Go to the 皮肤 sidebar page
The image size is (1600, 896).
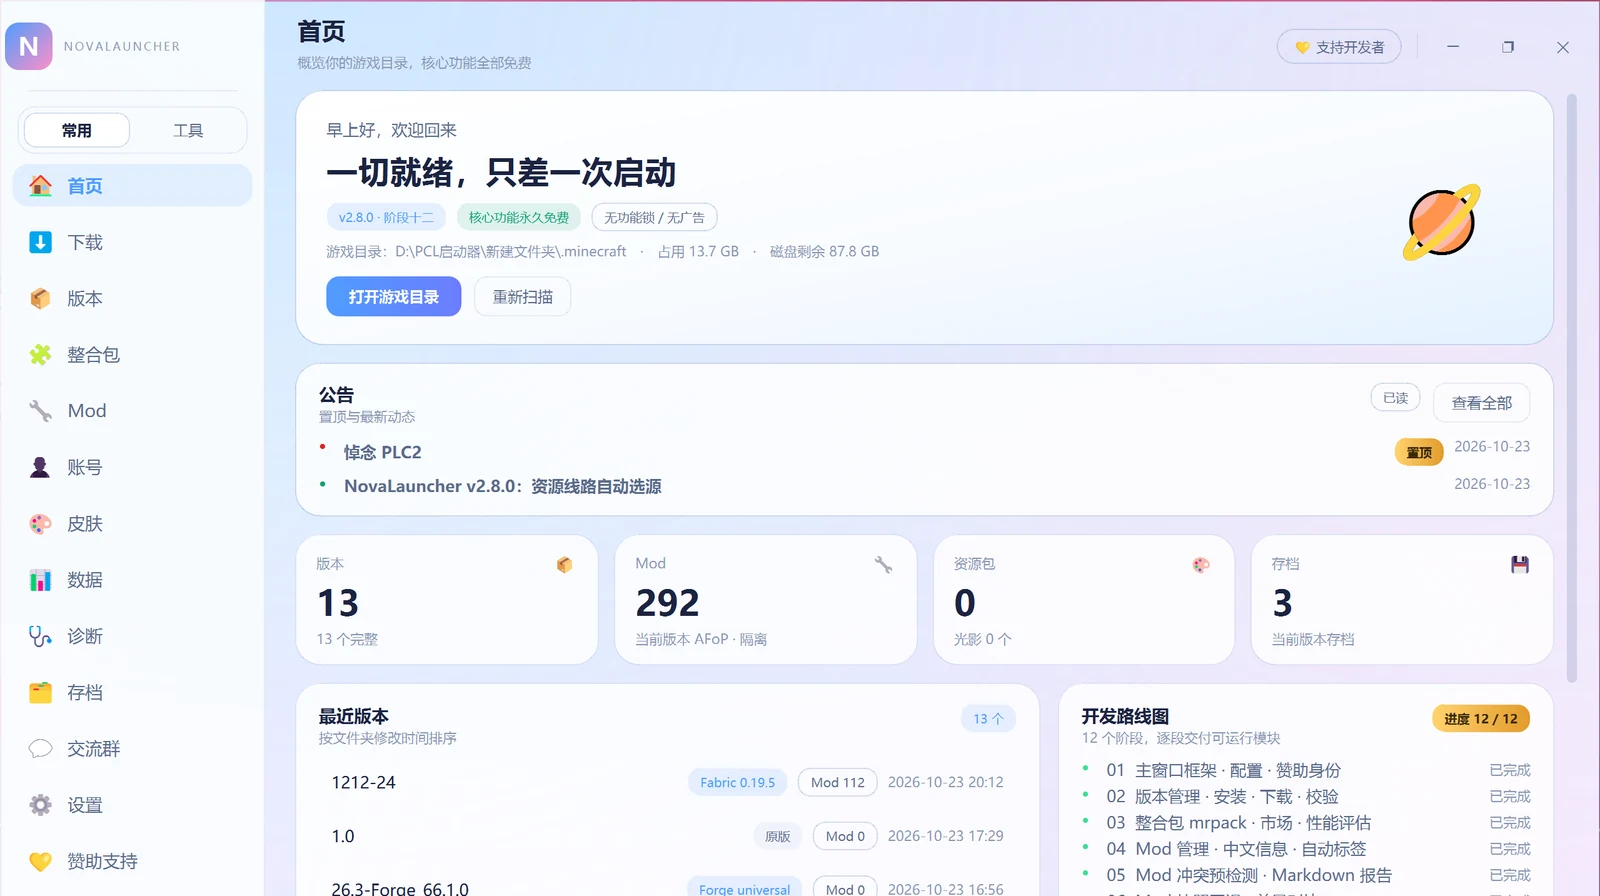pos(132,524)
